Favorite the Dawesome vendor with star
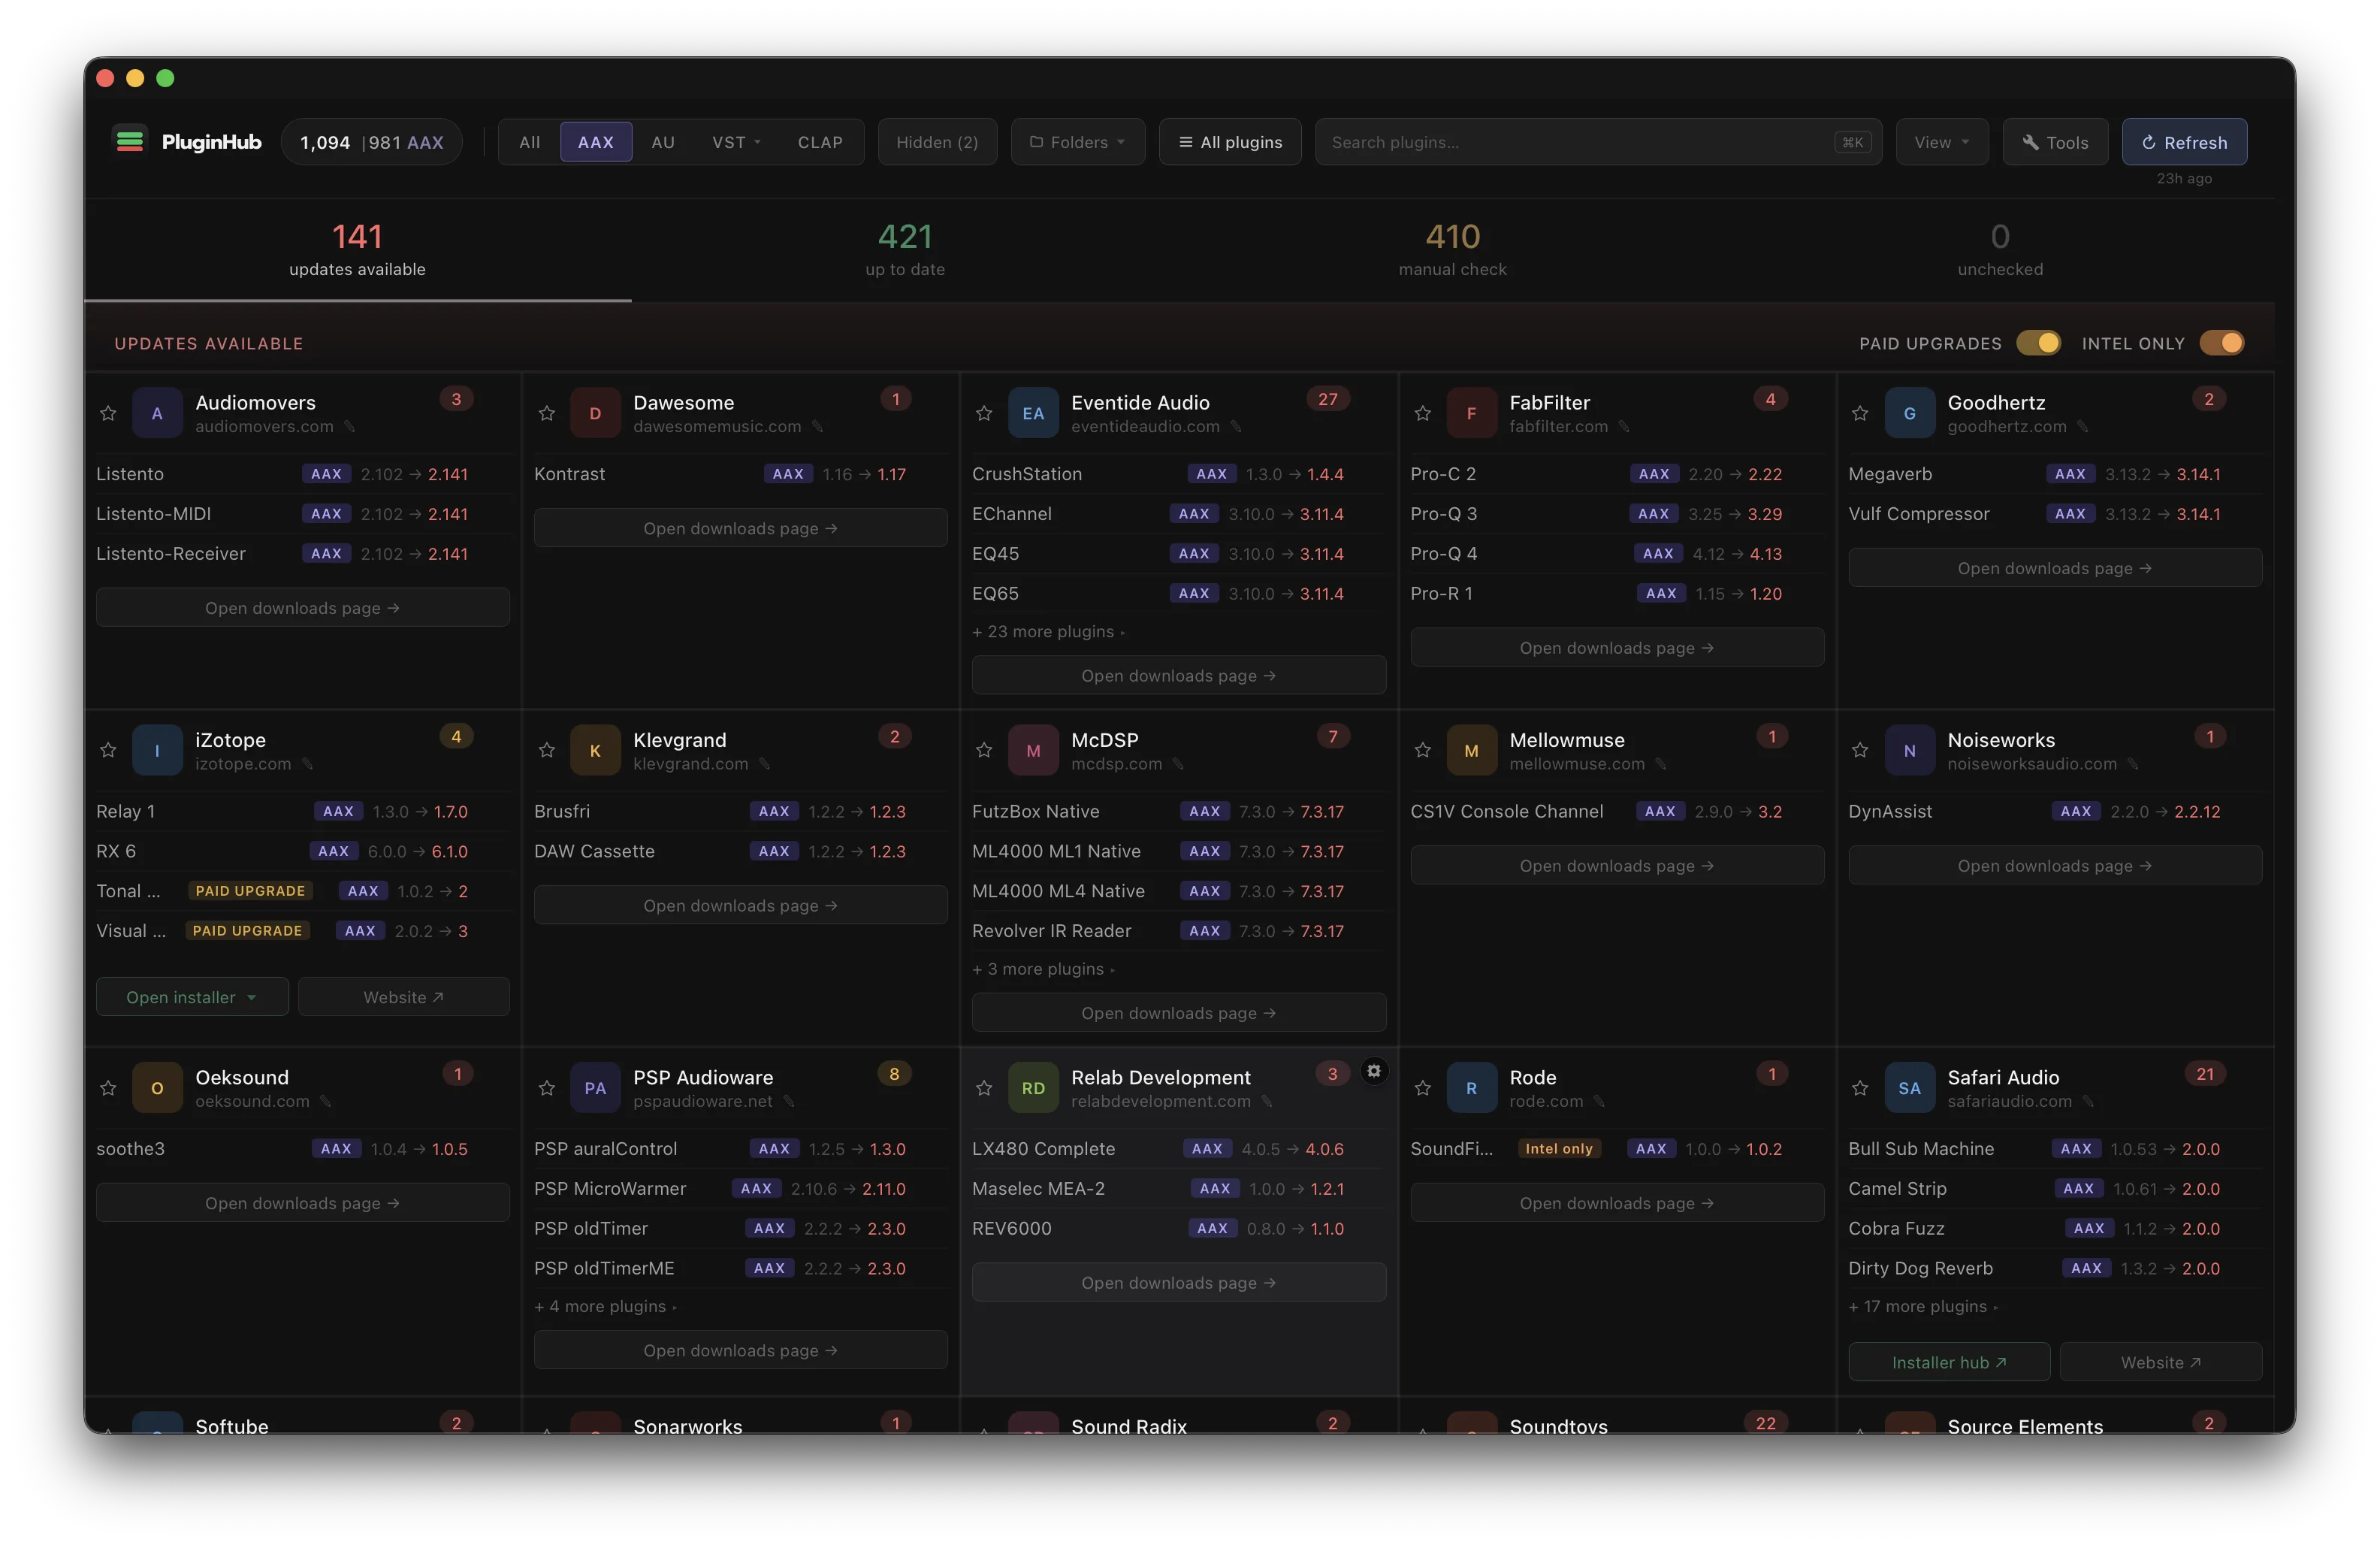 (x=546, y=413)
